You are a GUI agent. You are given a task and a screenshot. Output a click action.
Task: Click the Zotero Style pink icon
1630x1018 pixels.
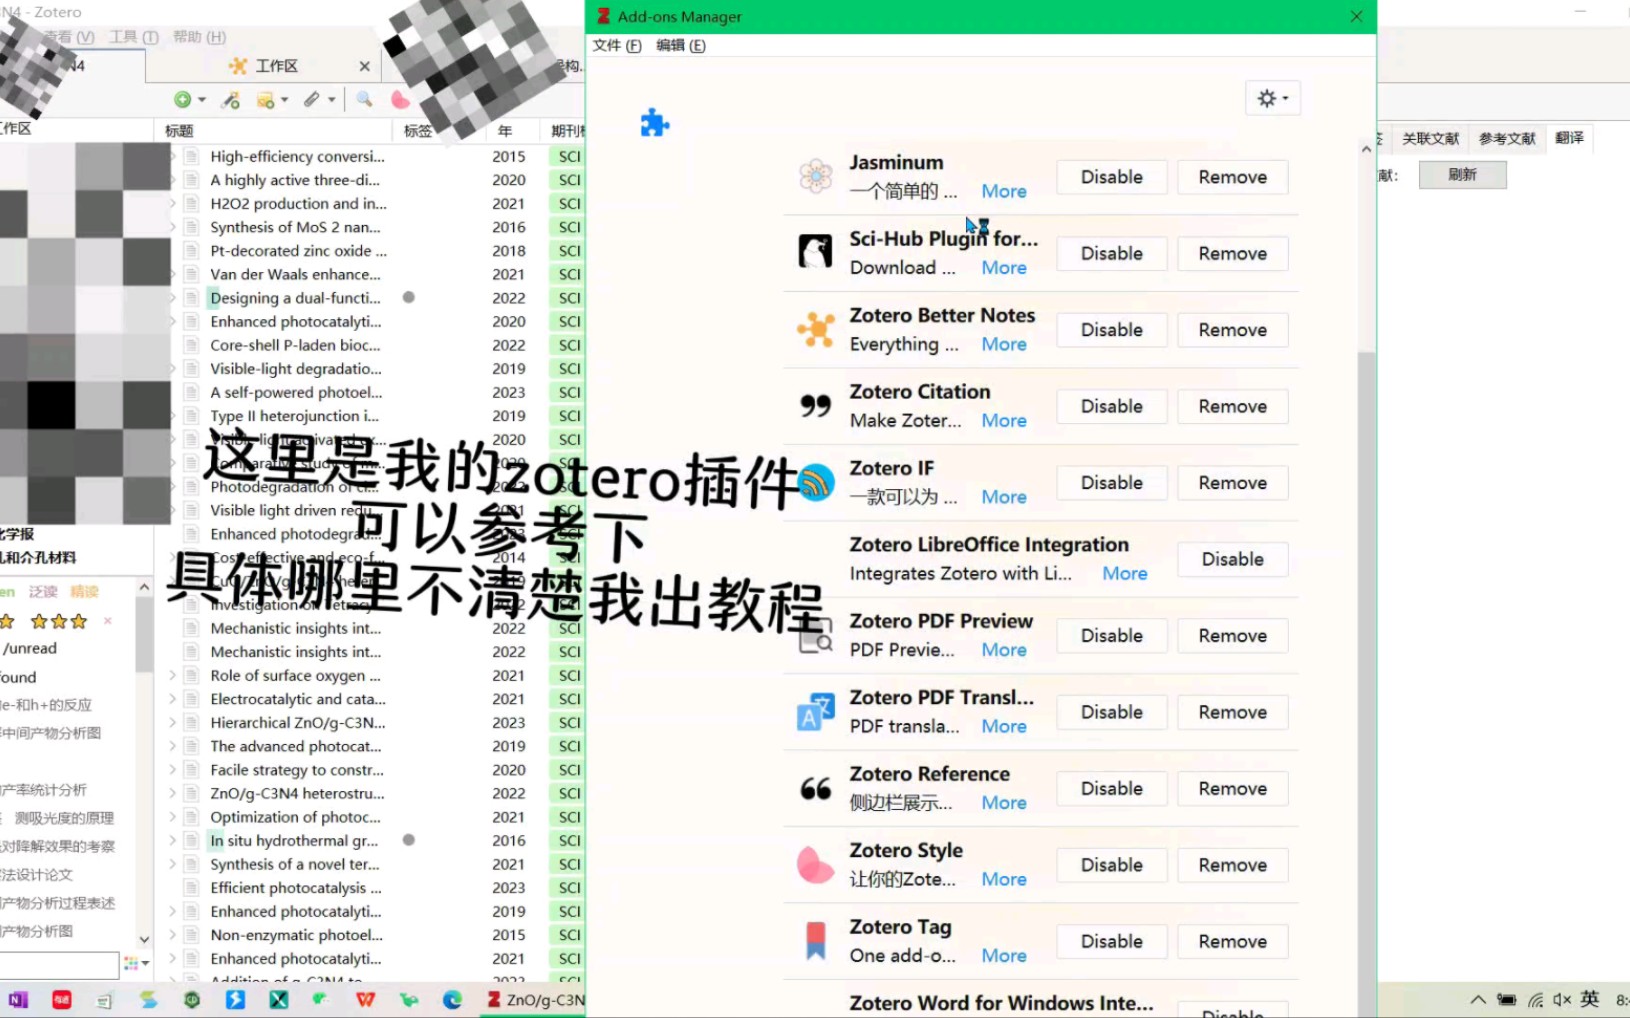pyautogui.click(x=816, y=864)
